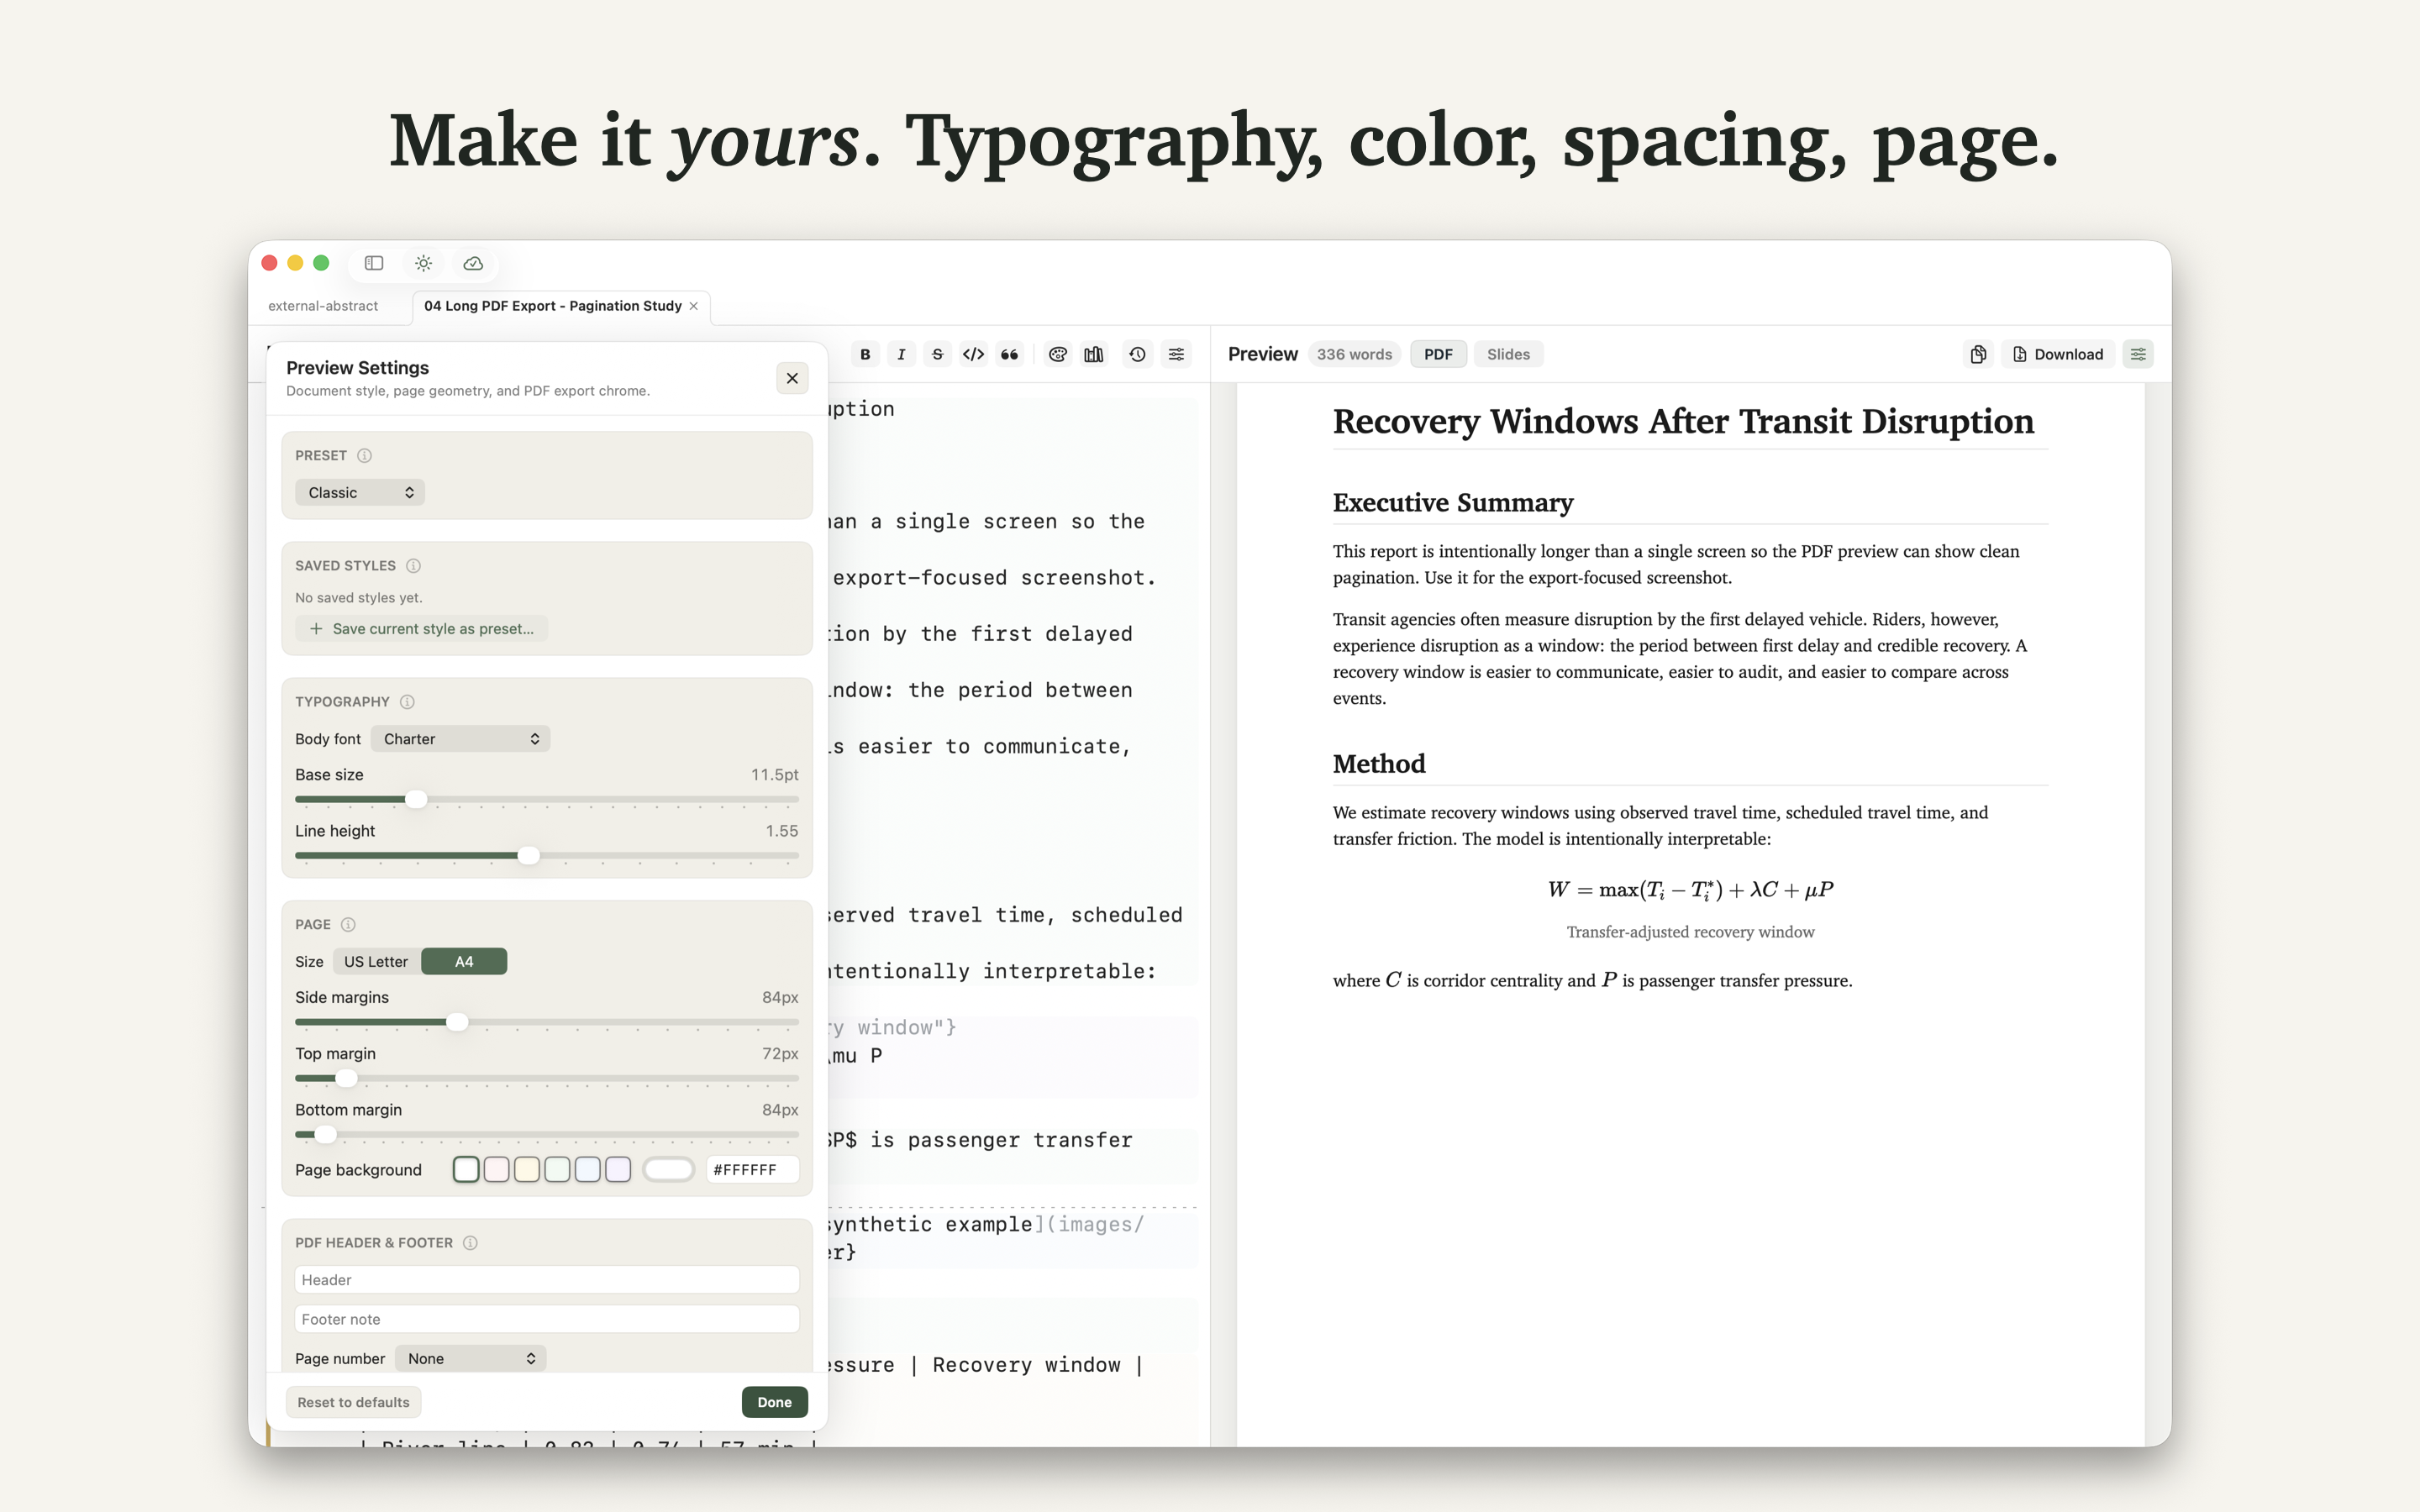Pick the white page background swatch
This screenshot has width=2420, height=1512.
466,1169
